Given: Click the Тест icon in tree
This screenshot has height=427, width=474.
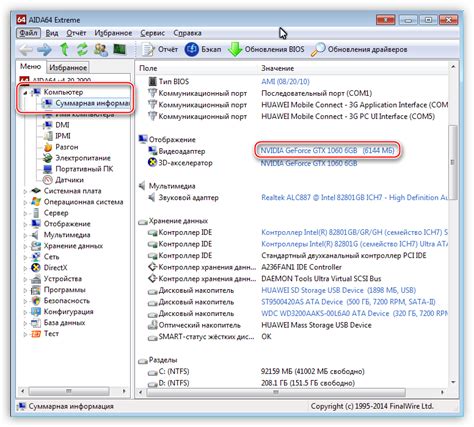Looking at the screenshot, I should pyautogui.click(x=36, y=334).
